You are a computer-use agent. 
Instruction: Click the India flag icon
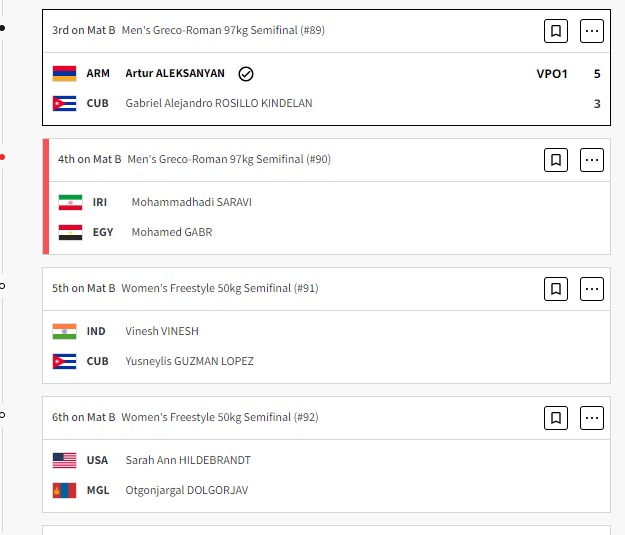[64, 331]
